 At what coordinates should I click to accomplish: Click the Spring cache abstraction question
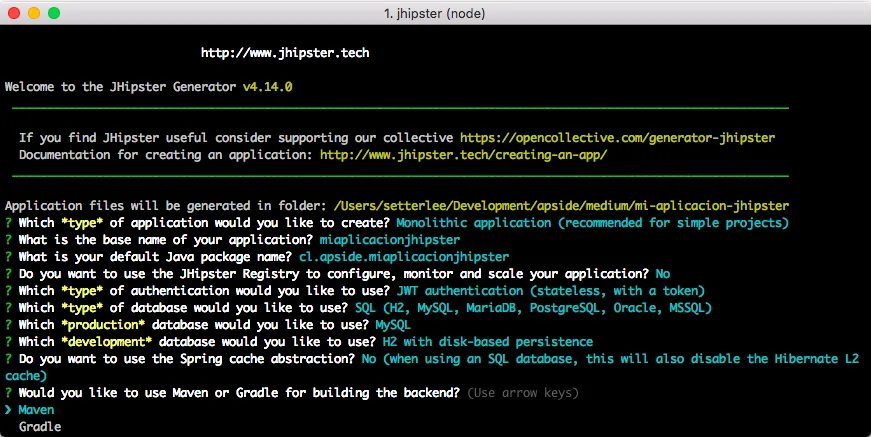[186, 359]
